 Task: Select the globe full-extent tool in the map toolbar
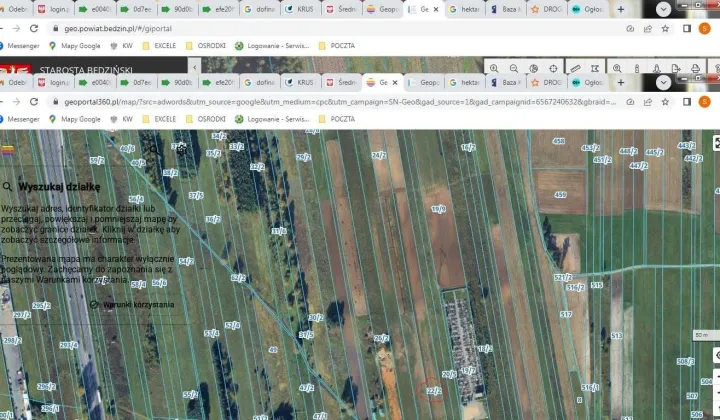[x=534, y=68]
